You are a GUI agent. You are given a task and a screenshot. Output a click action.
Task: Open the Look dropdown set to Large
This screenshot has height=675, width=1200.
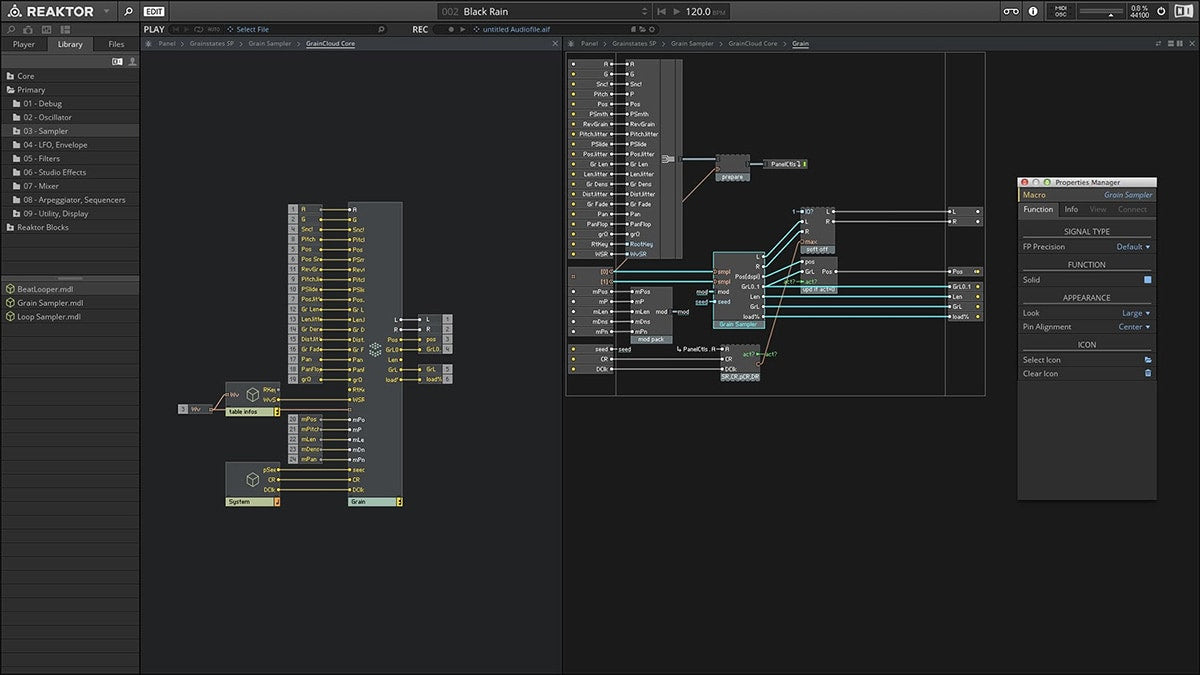click(x=1136, y=313)
